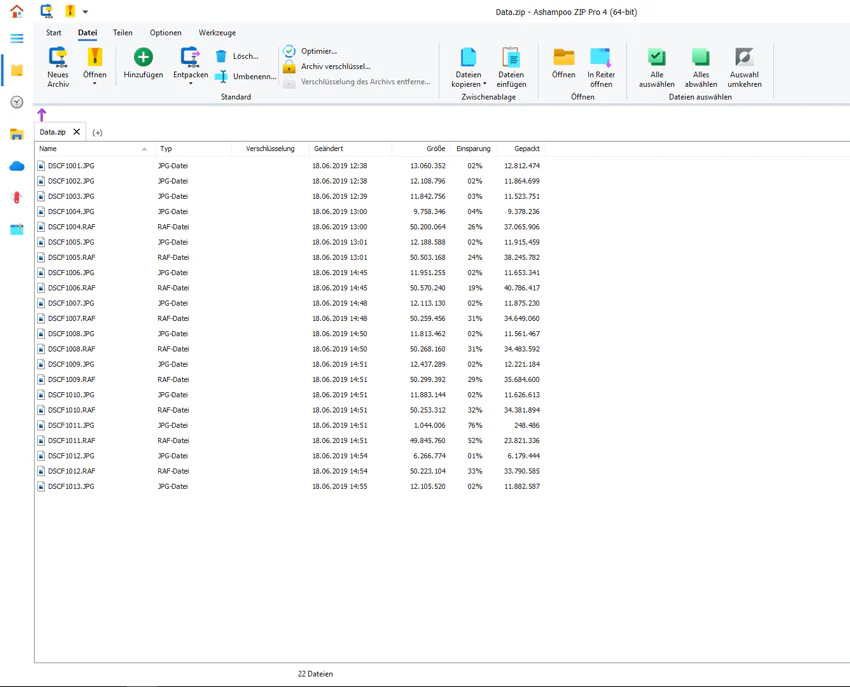This screenshot has height=687, width=850.
Task: Select the file DSCF1004.RAF
Action: [x=72, y=227]
